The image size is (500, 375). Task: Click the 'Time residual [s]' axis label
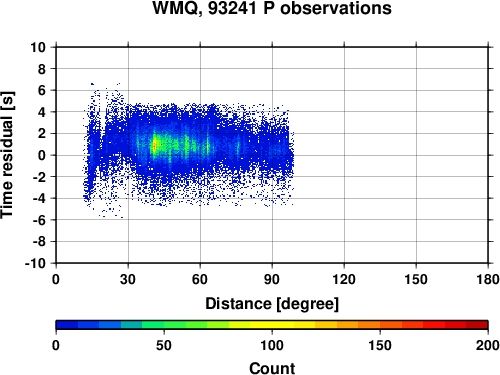(8, 155)
